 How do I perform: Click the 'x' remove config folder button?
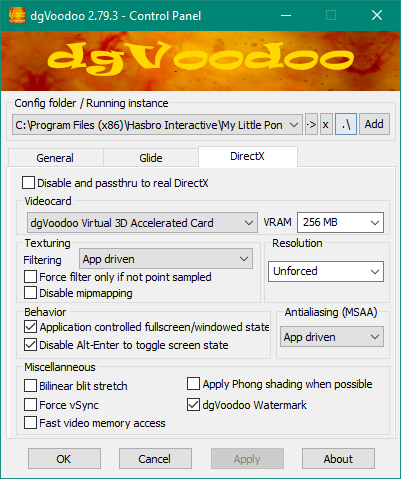[x=326, y=125]
